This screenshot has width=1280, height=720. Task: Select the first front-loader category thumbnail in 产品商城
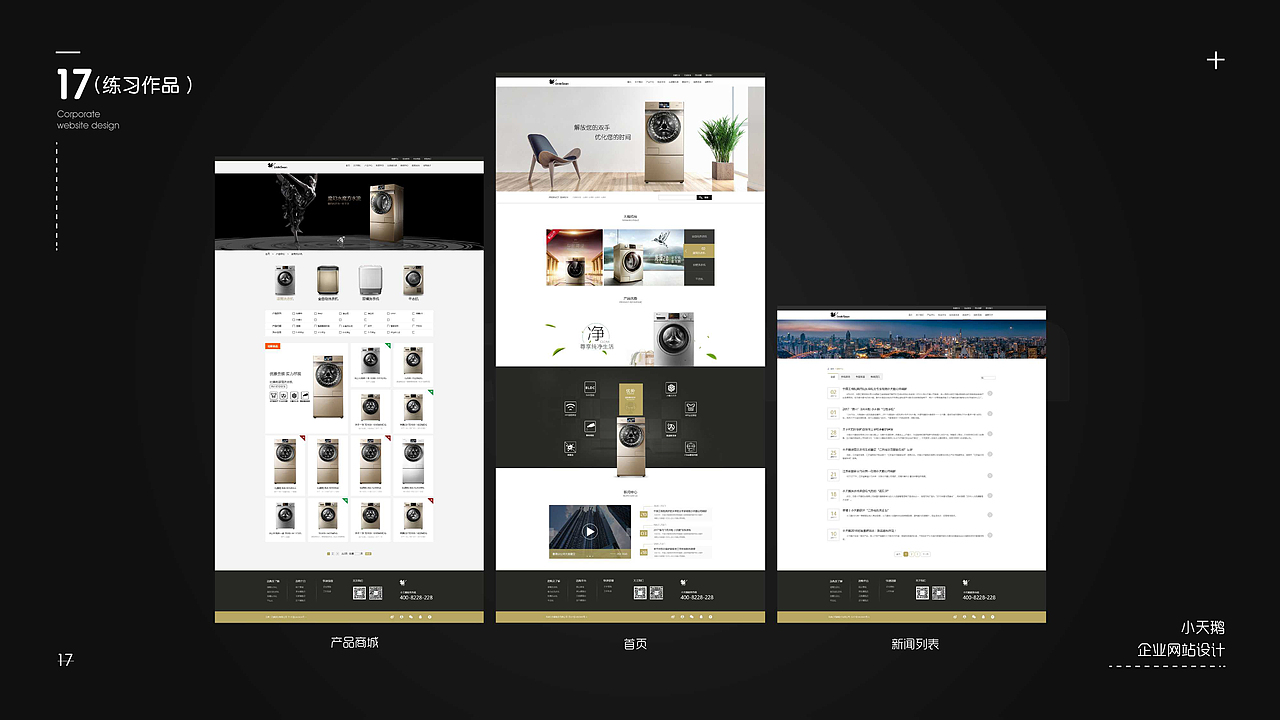(285, 282)
